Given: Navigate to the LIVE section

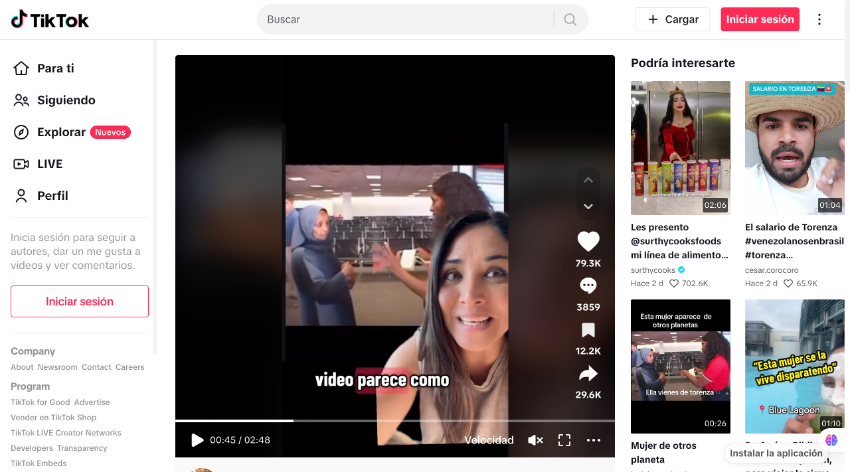Looking at the screenshot, I should (x=50, y=164).
